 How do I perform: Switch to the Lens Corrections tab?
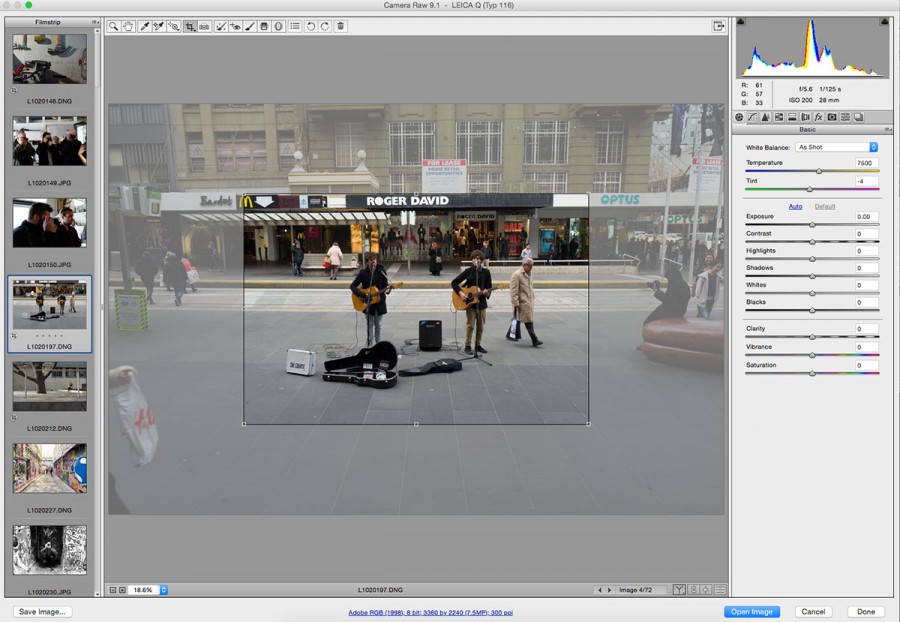click(805, 117)
